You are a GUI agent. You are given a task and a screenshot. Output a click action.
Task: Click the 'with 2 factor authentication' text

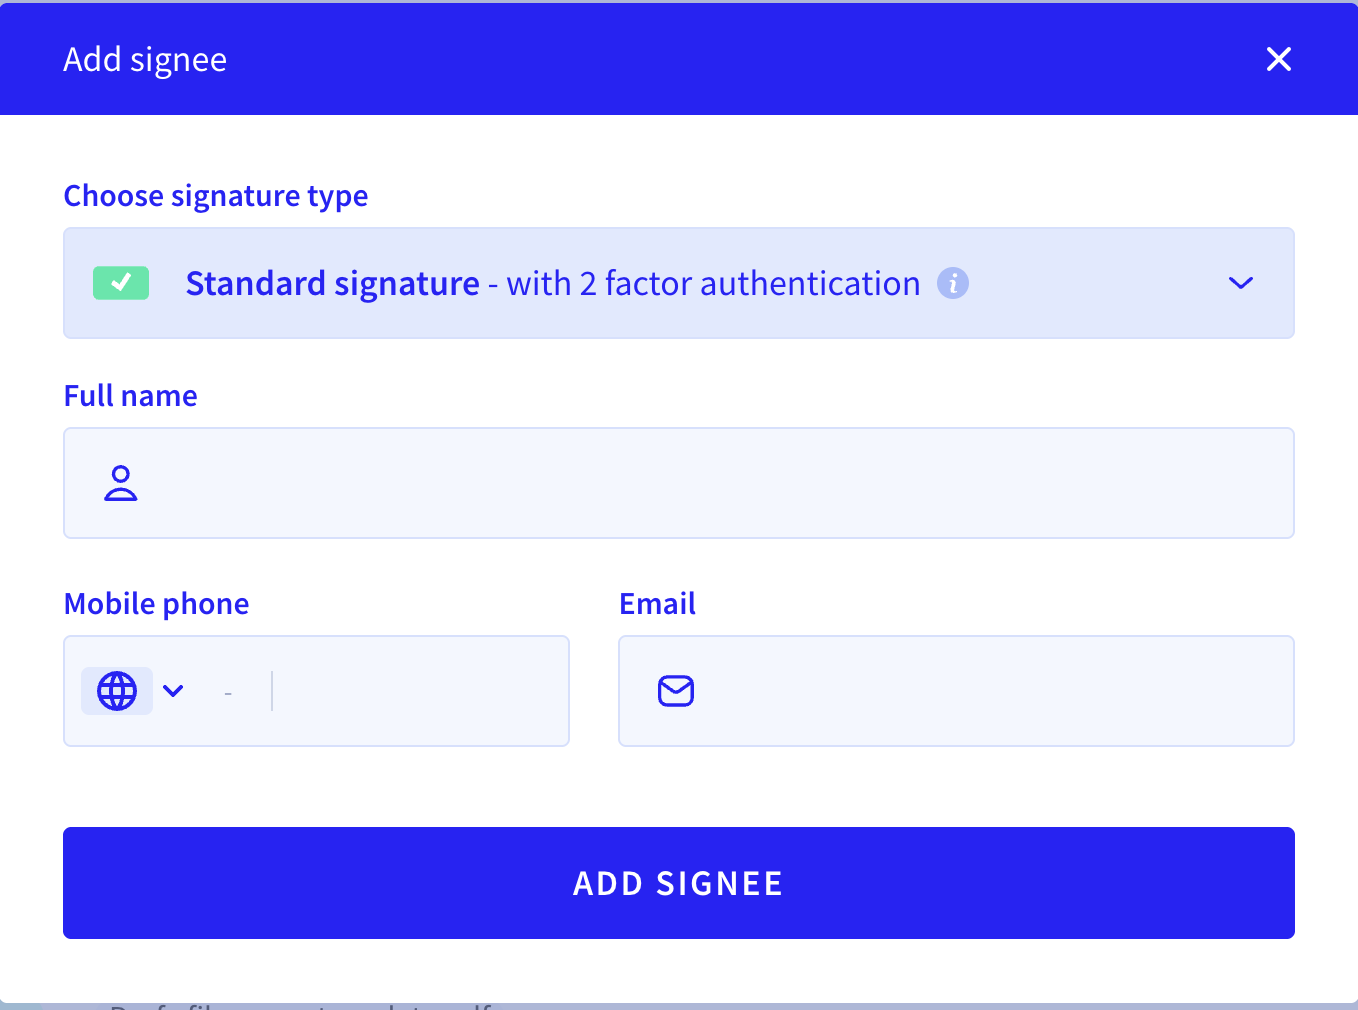click(713, 284)
